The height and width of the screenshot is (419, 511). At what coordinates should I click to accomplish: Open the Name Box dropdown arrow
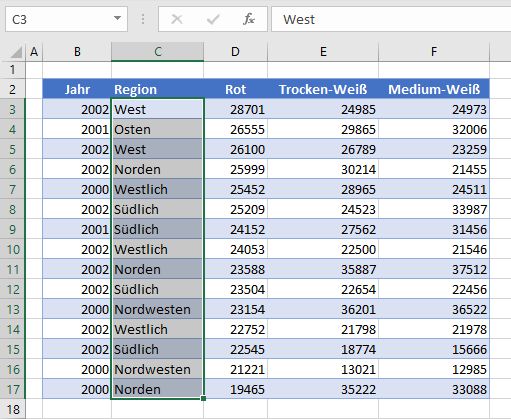pos(117,18)
